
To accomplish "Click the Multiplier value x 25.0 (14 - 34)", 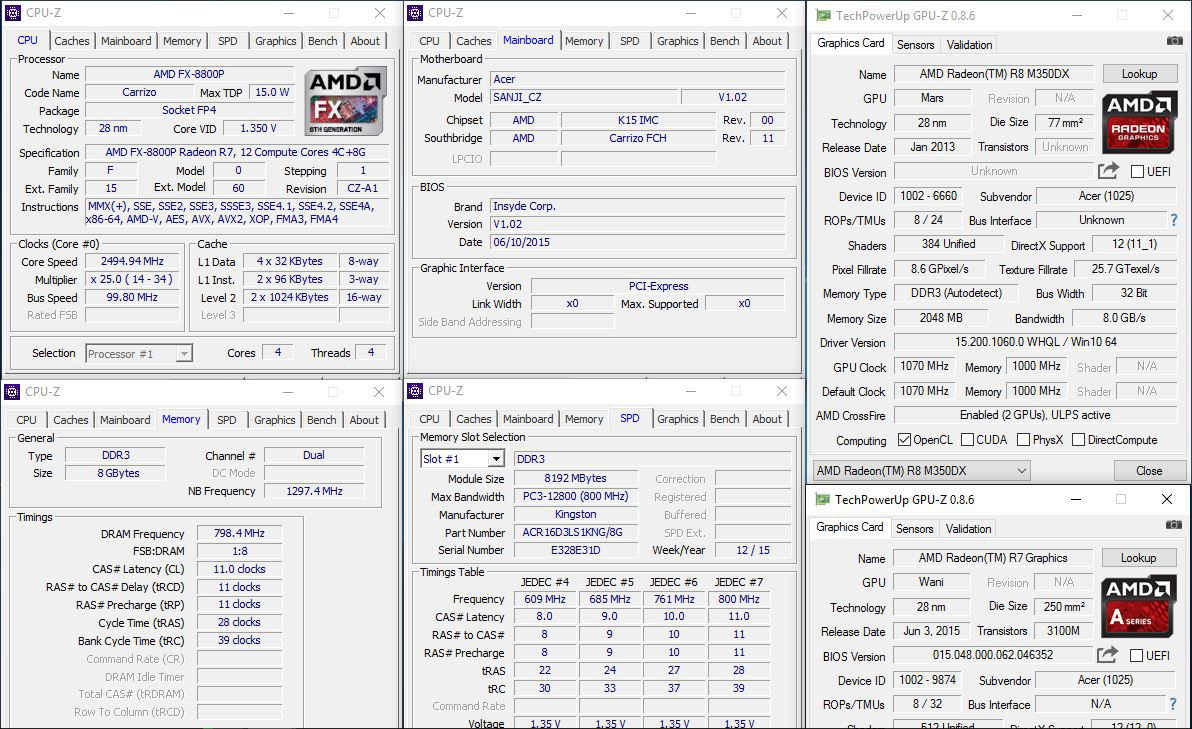I will [x=132, y=279].
